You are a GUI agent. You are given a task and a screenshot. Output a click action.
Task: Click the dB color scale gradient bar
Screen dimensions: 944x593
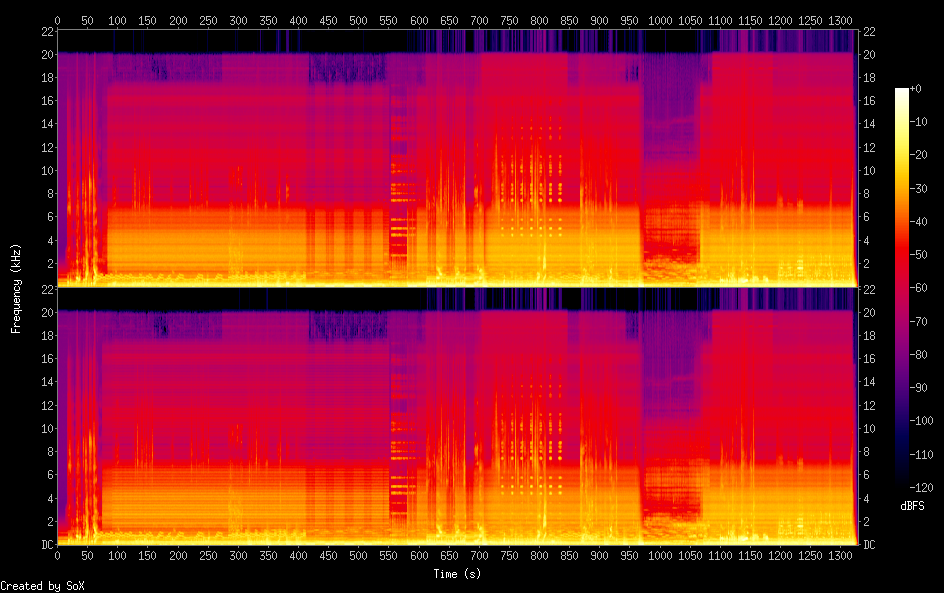[902, 292]
